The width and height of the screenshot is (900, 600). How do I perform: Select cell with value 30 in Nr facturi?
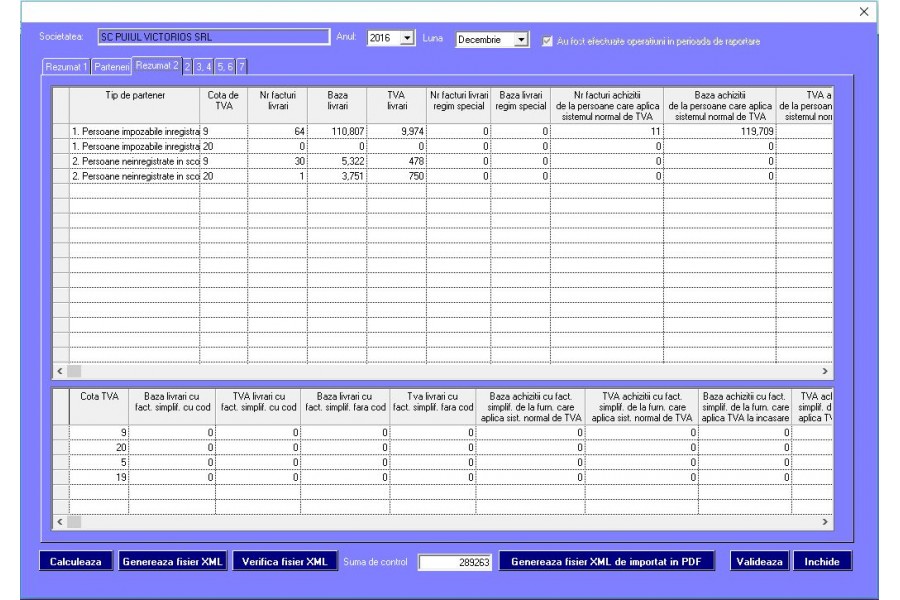click(x=278, y=161)
